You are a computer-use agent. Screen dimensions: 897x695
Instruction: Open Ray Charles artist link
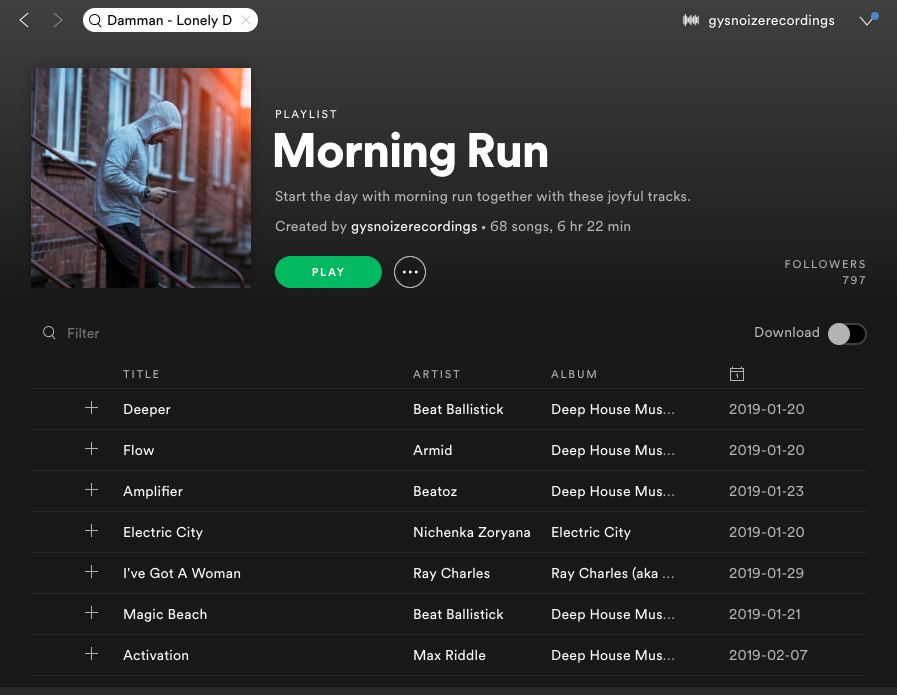pyautogui.click(x=451, y=573)
